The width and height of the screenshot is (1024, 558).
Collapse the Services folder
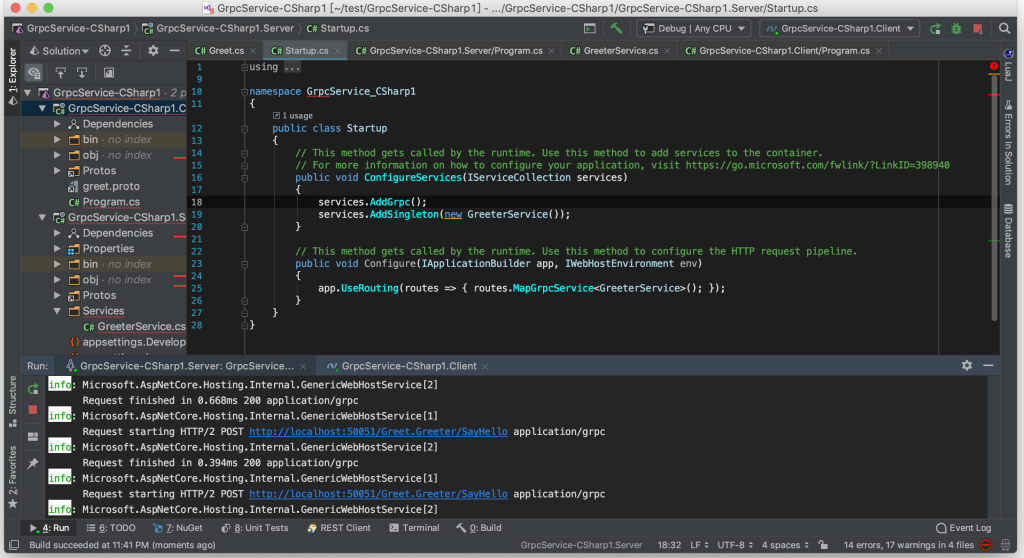(57, 311)
